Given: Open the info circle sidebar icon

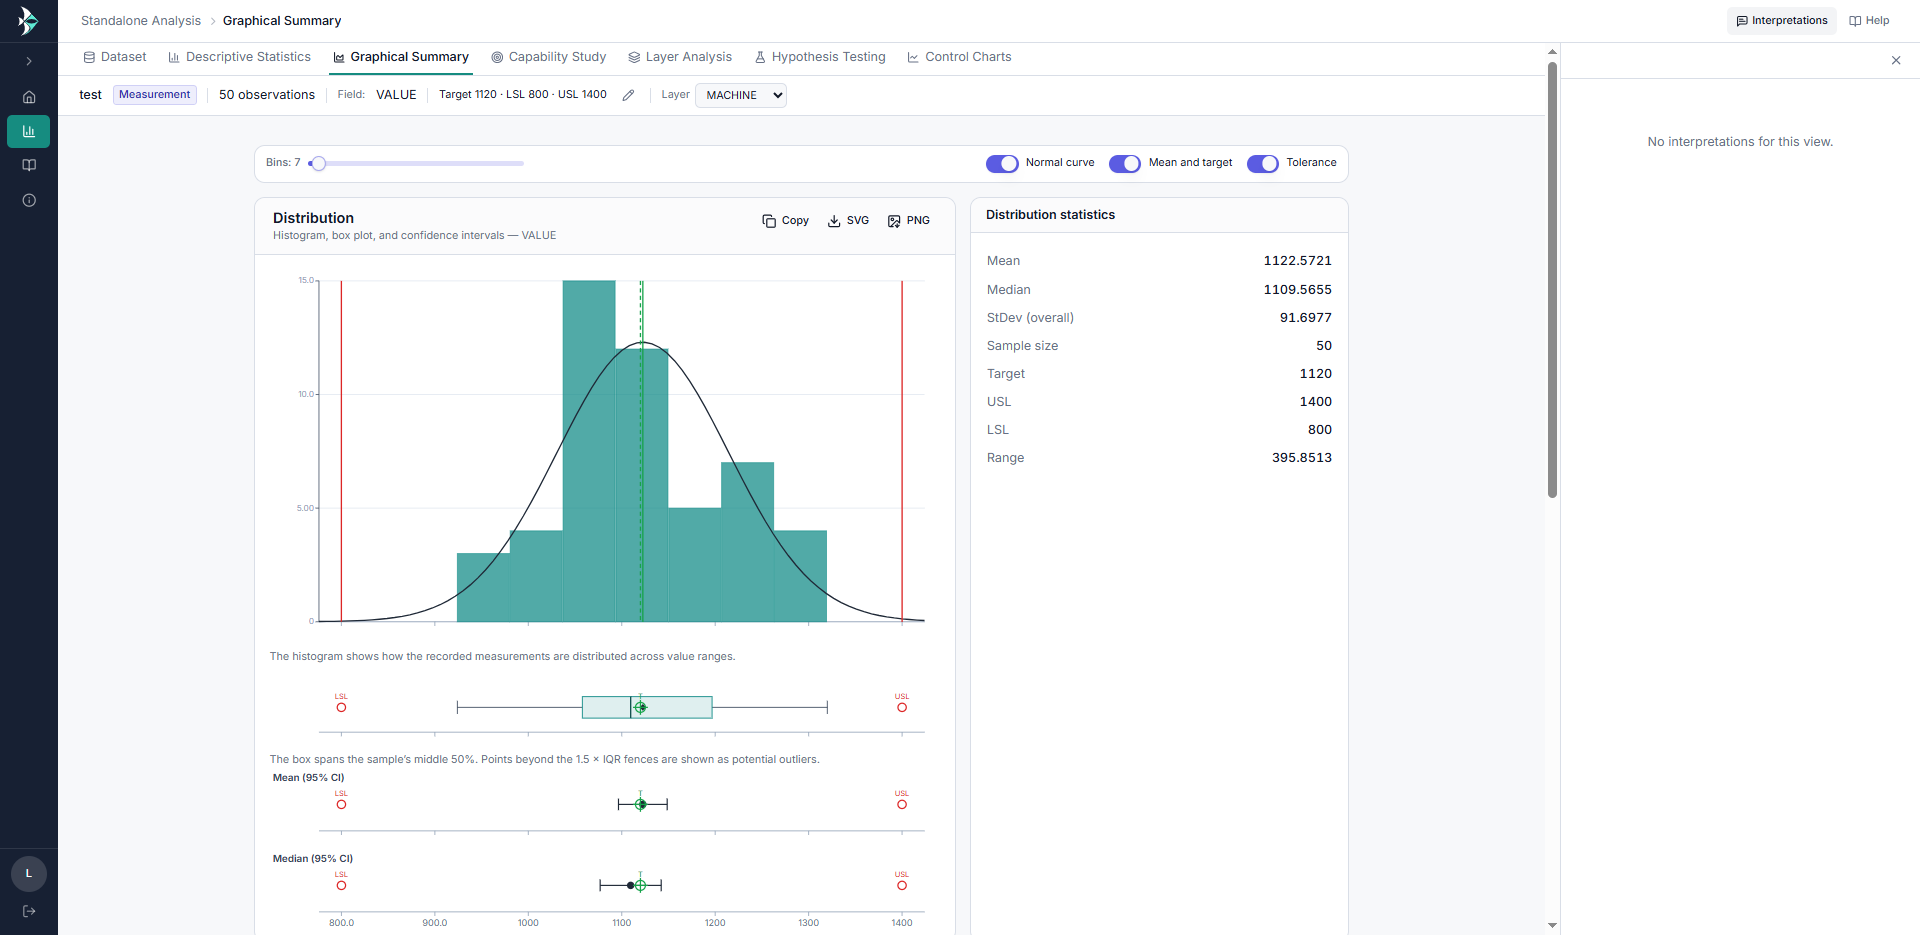Looking at the screenshot, I should (x=29, y=200).
